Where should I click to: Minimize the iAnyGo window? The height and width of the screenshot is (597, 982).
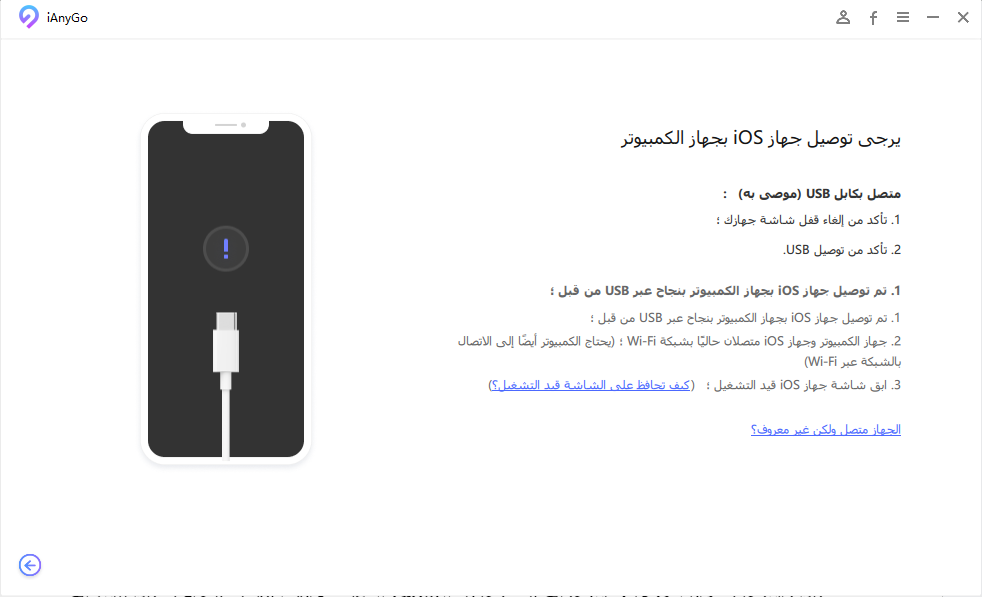click(933, 18)
